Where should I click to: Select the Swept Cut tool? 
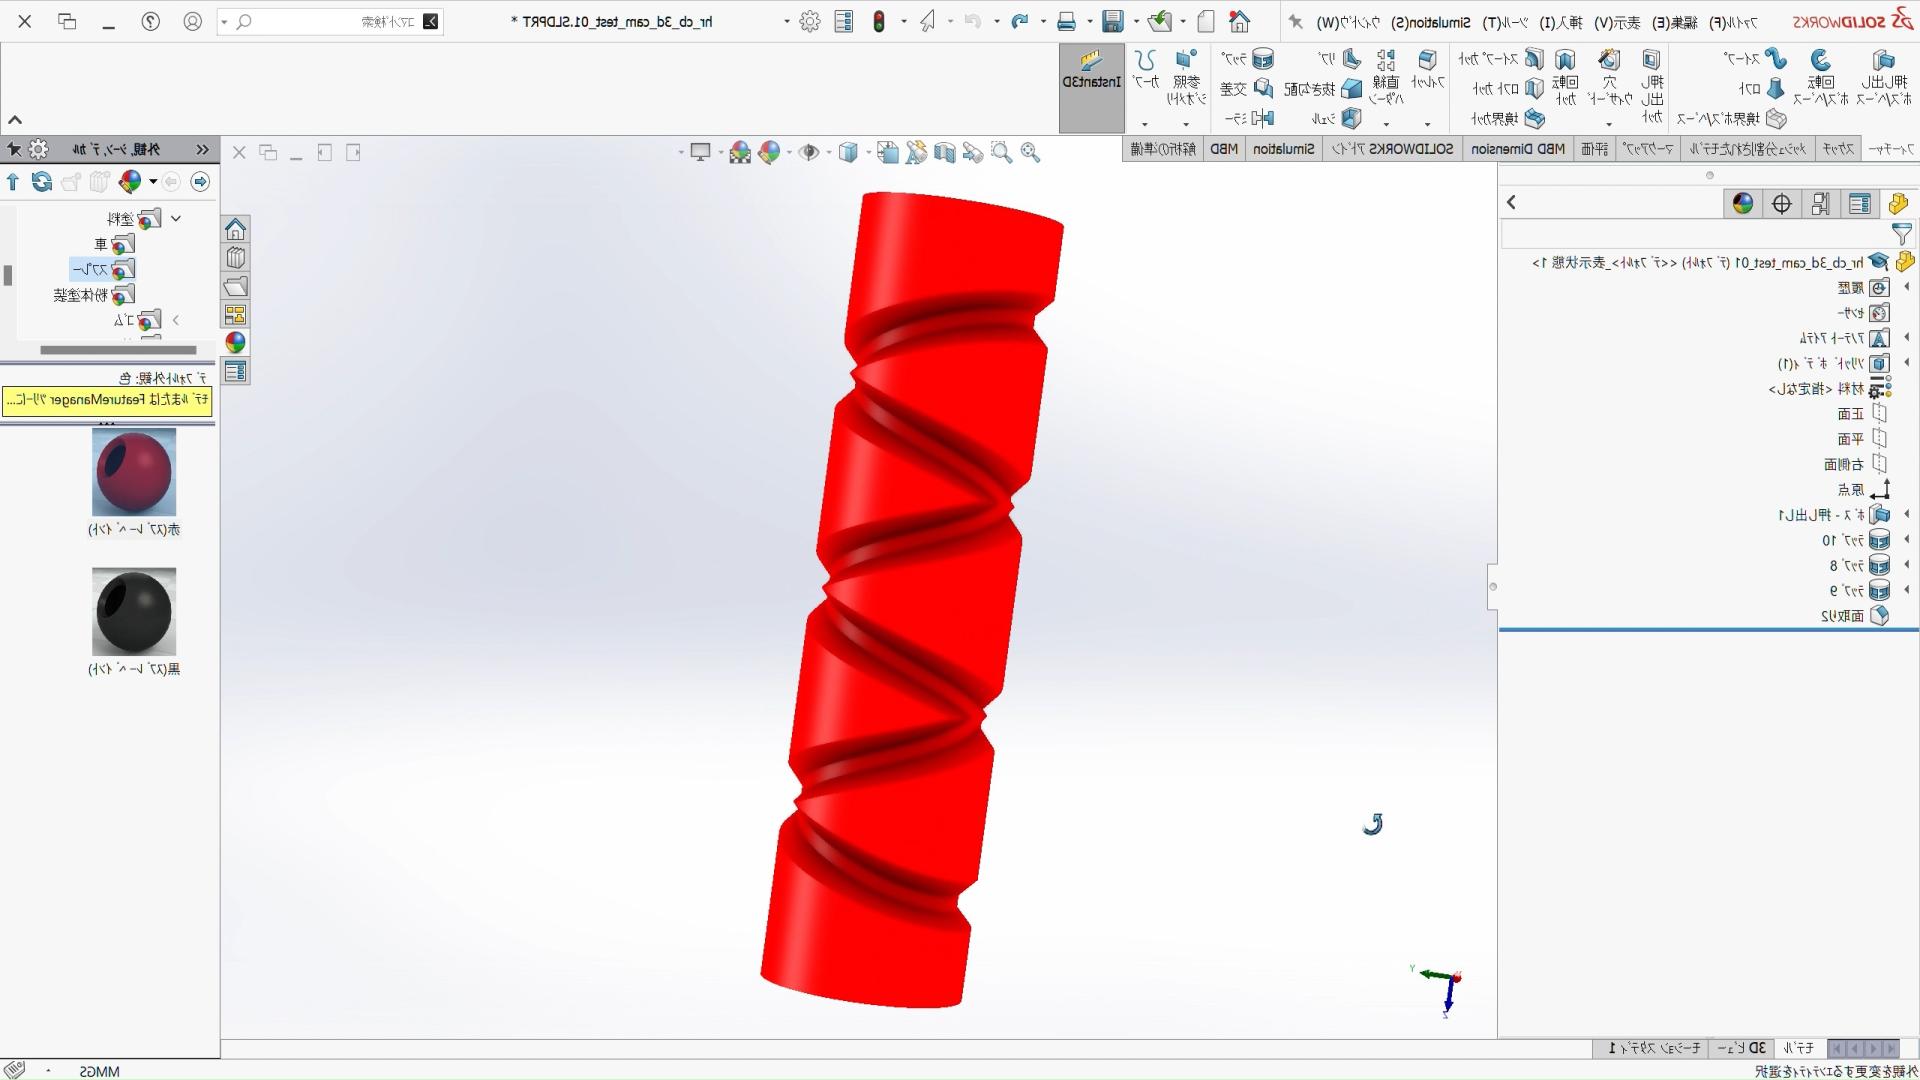pos(1502,59)
